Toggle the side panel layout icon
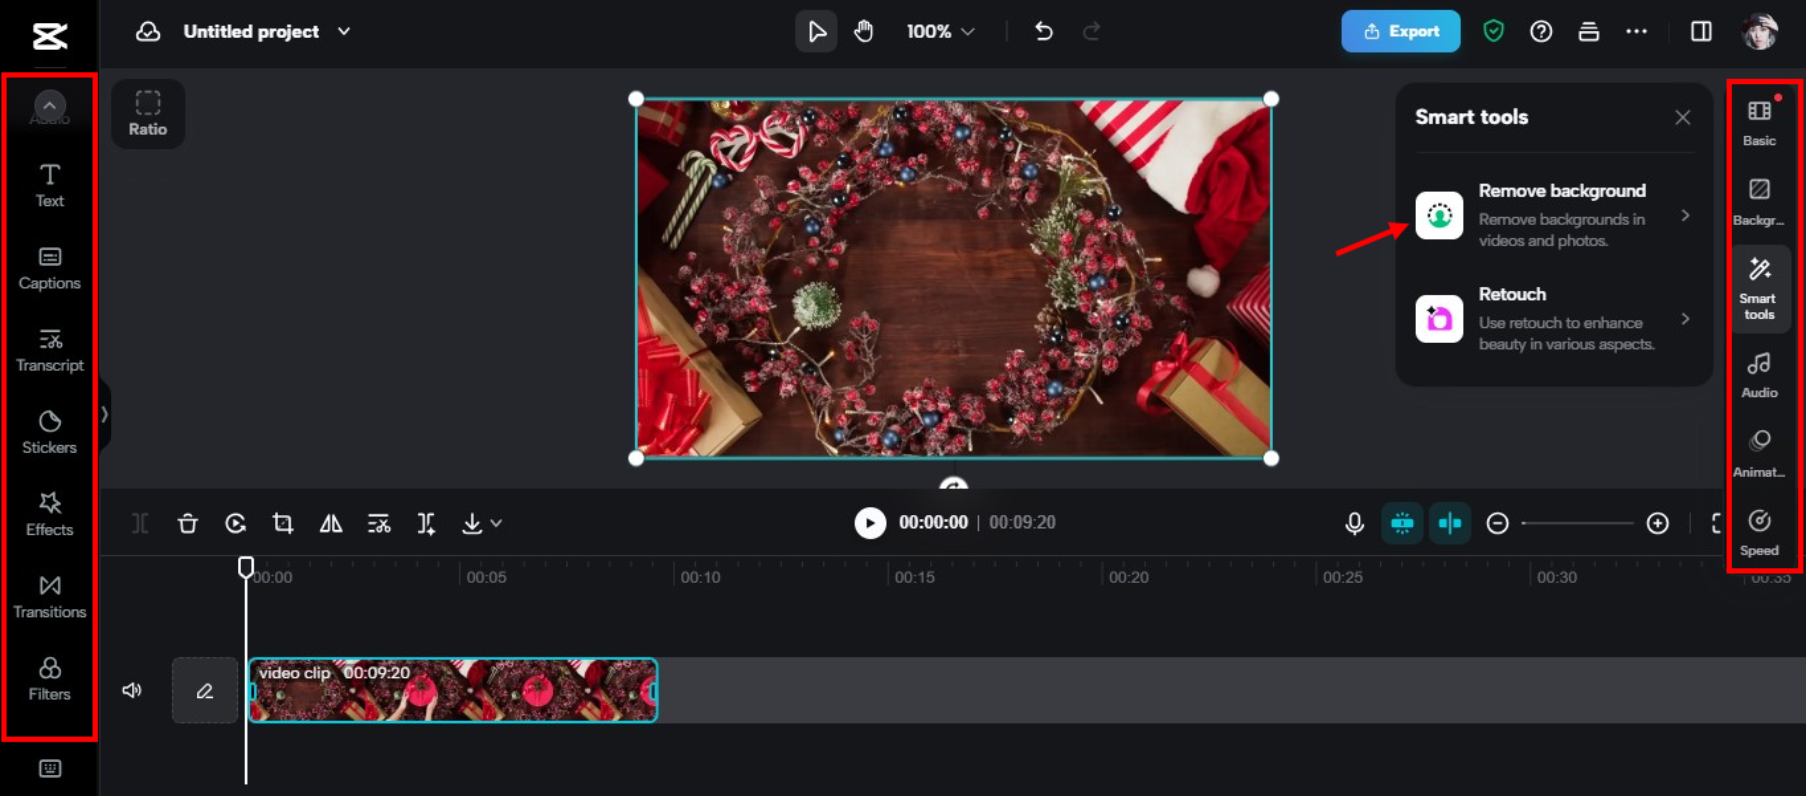The height and width of the screenshot is (796, 1808). pos(1701,32)
